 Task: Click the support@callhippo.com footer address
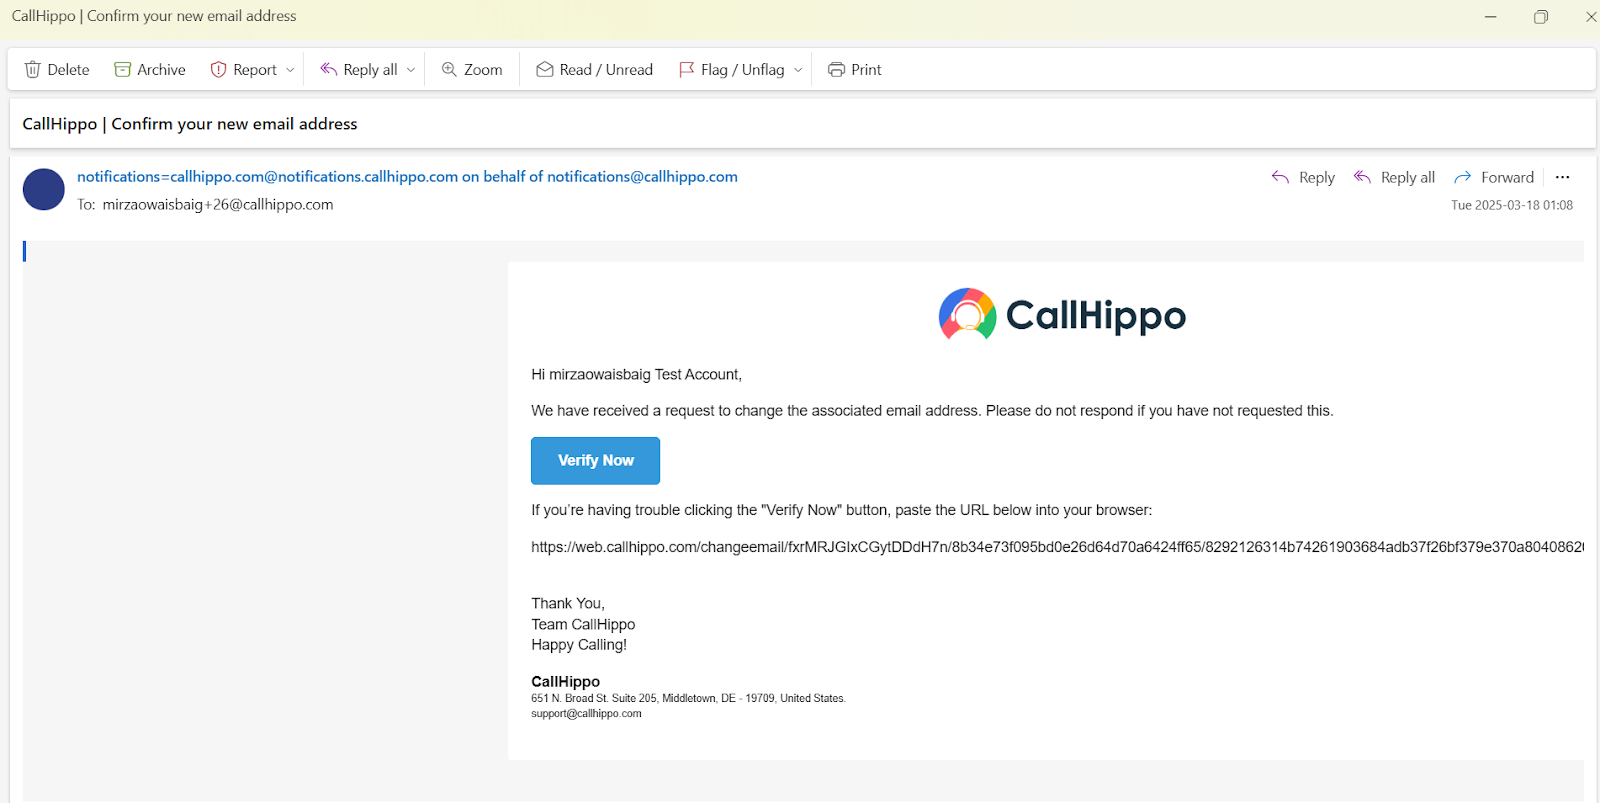tap(586, 713)
